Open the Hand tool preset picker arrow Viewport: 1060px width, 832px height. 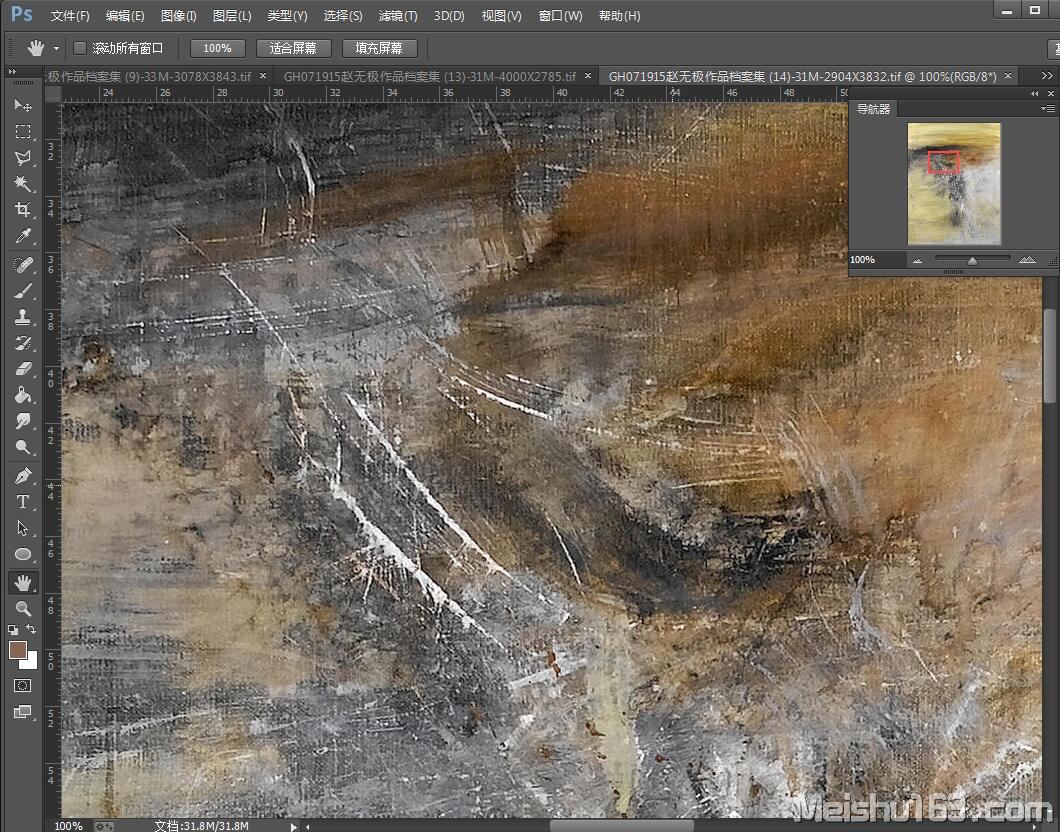tap(56, 49)
